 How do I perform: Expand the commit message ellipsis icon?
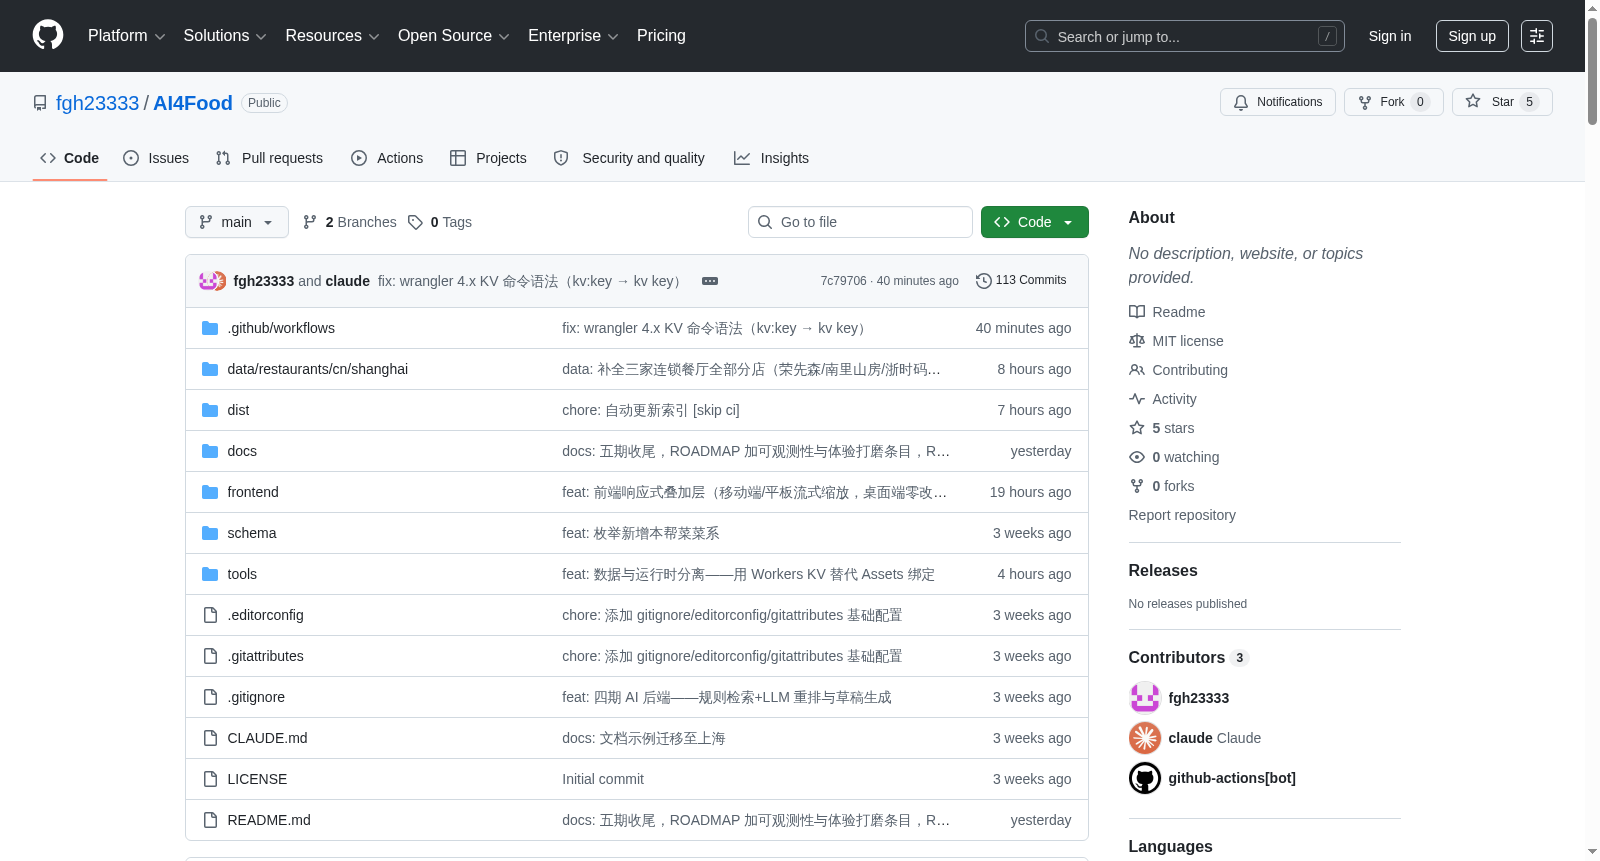tap(710, 281)
